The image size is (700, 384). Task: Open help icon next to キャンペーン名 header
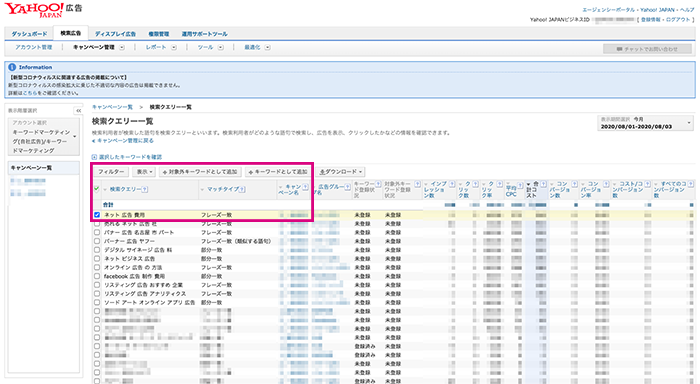click(x=305, y=187)
